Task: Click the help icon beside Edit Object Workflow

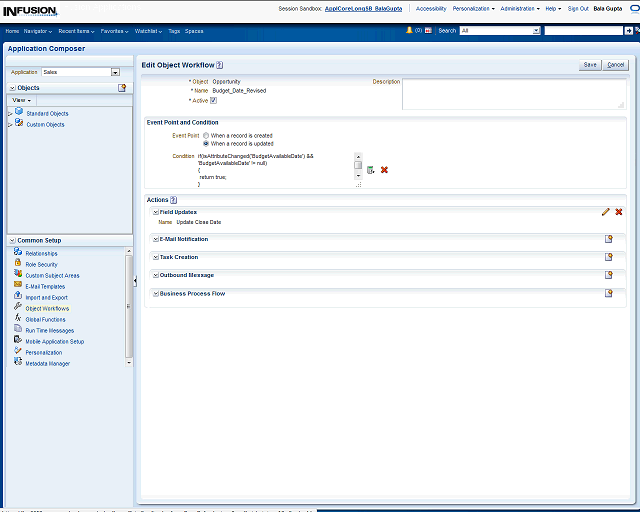Action: click(219, 64)
